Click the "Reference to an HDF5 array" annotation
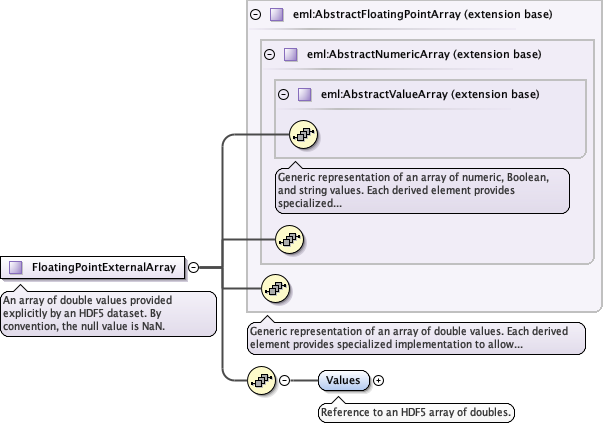The height and width of the screenshot is (426, 604). point(416,412)
